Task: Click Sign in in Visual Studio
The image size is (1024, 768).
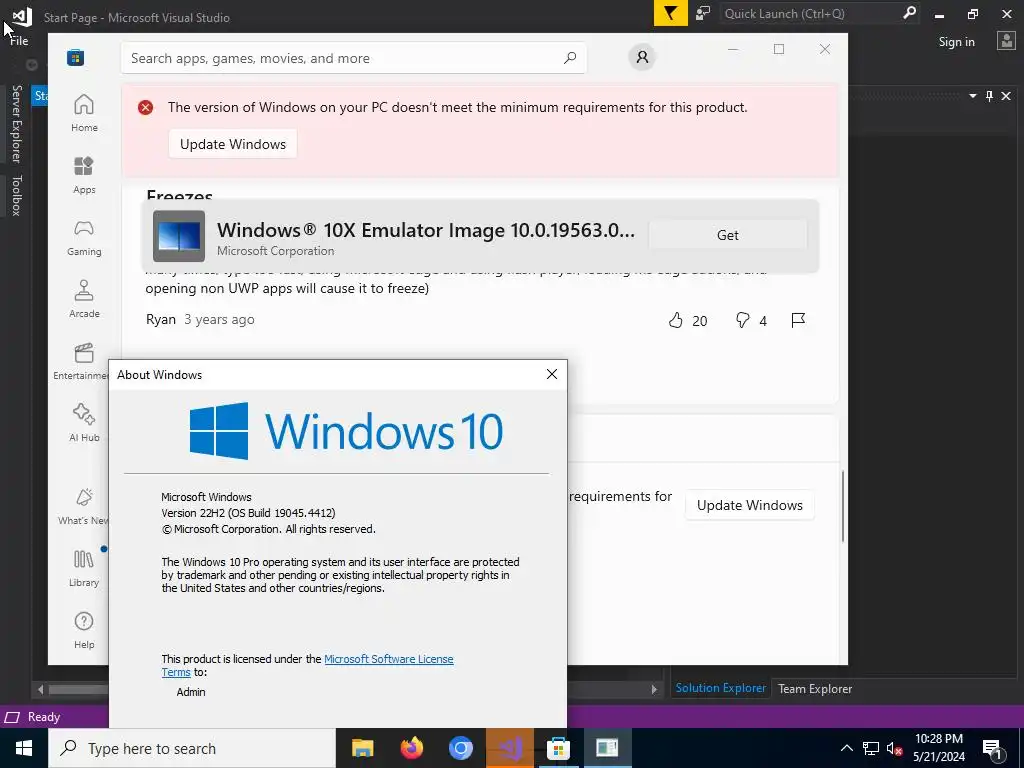Action: pos(956,42)
